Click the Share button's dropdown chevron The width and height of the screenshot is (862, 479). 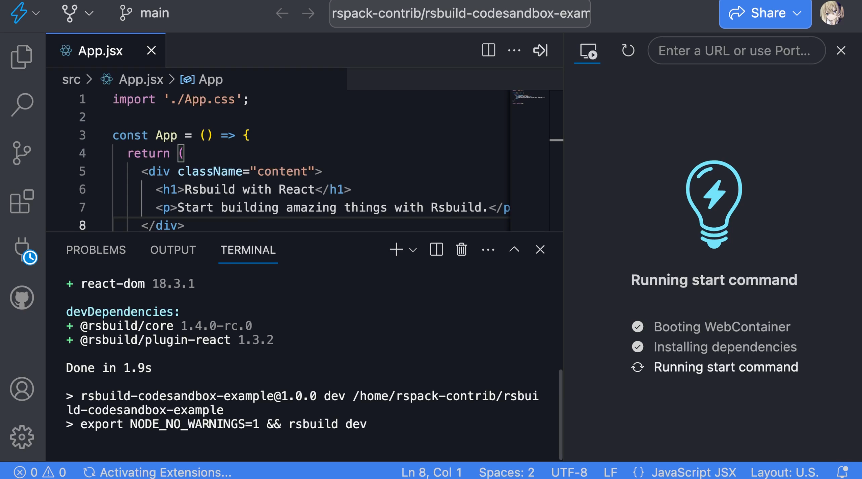click(x=797, y=13)
